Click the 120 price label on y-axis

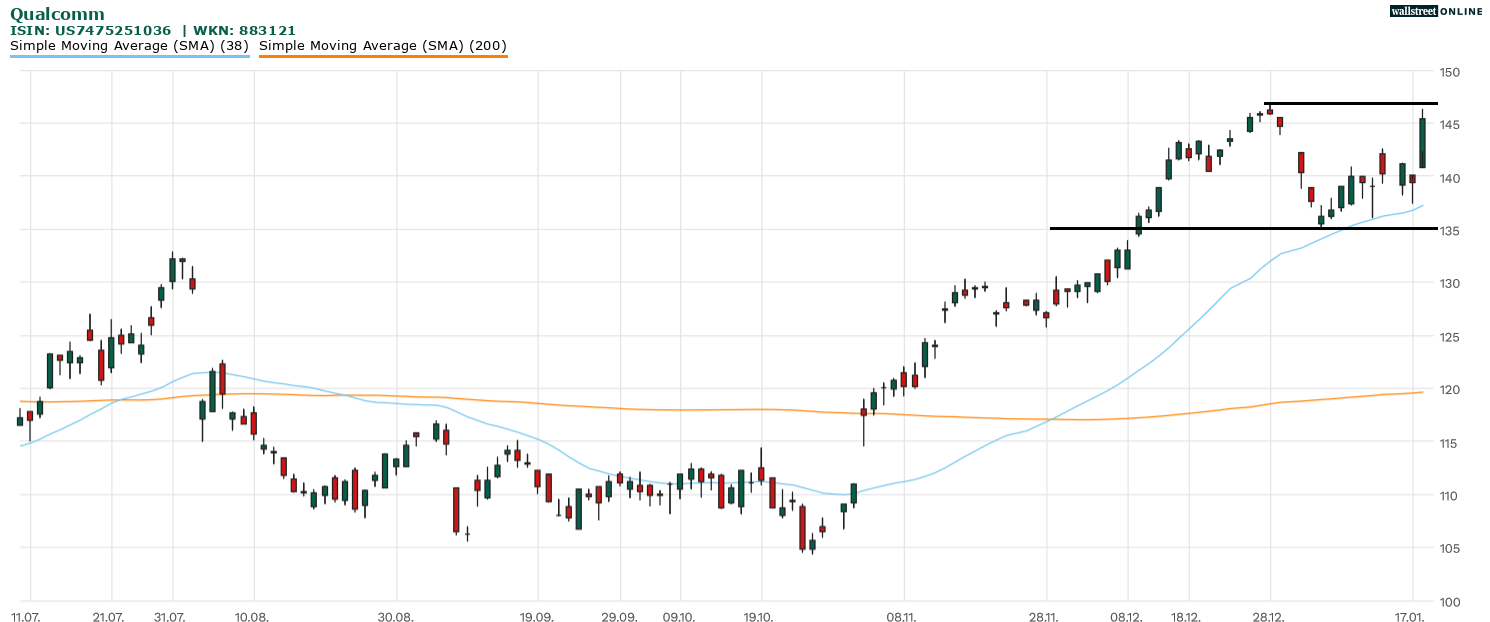pyautogui.click(x=1450, y=390)
